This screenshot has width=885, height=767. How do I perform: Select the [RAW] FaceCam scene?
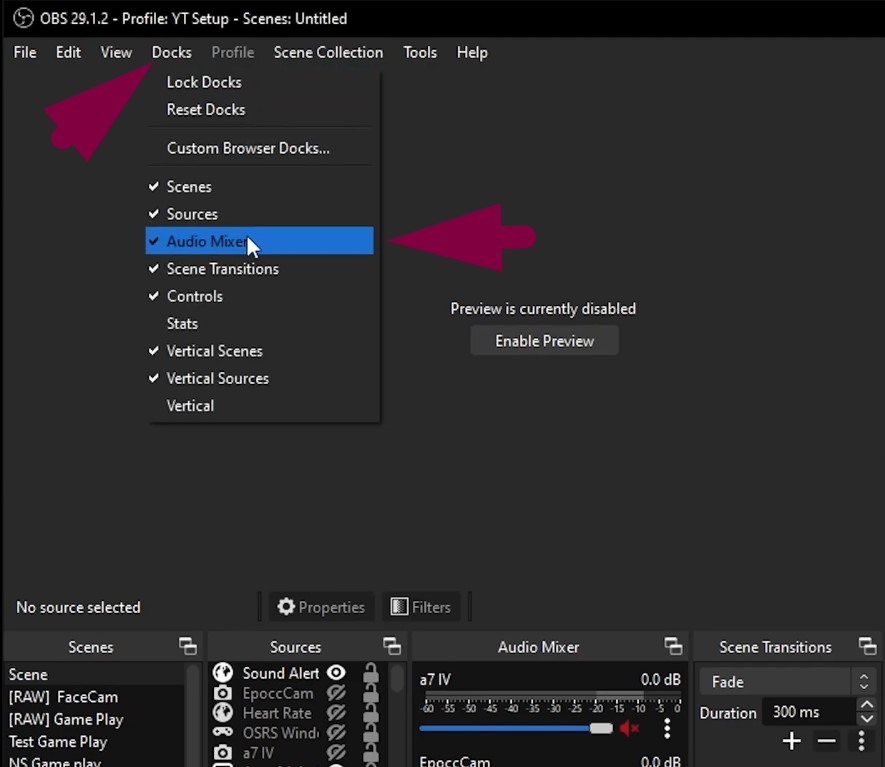(x=94, y=697)
